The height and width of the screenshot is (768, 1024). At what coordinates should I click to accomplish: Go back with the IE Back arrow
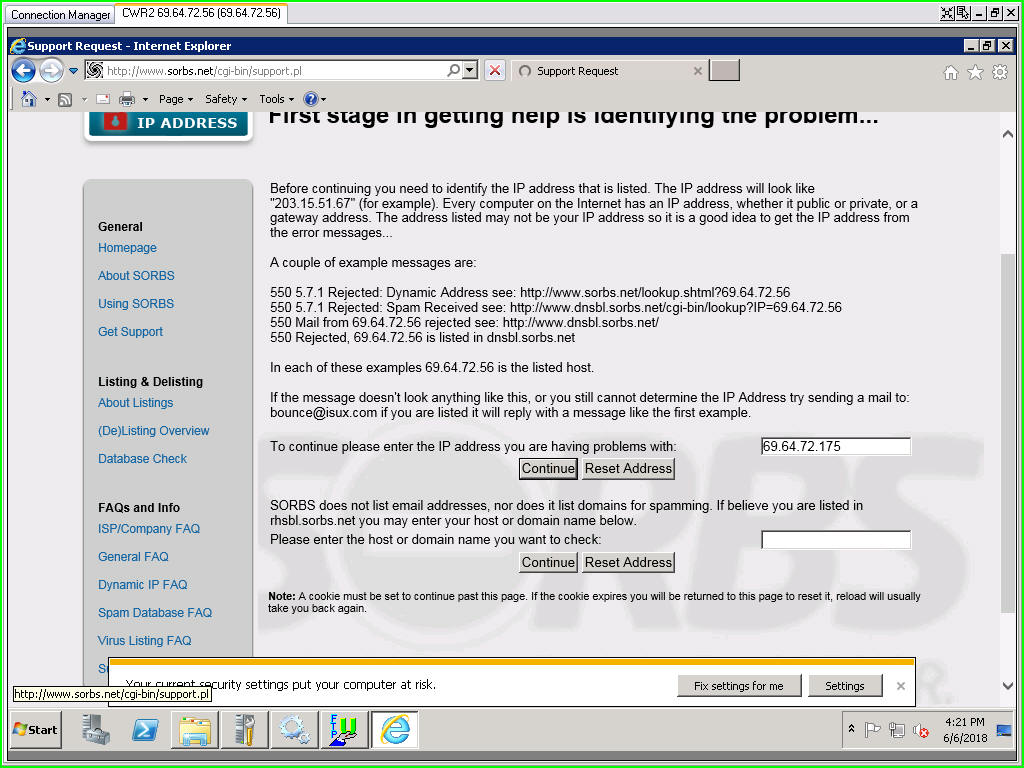24,71
